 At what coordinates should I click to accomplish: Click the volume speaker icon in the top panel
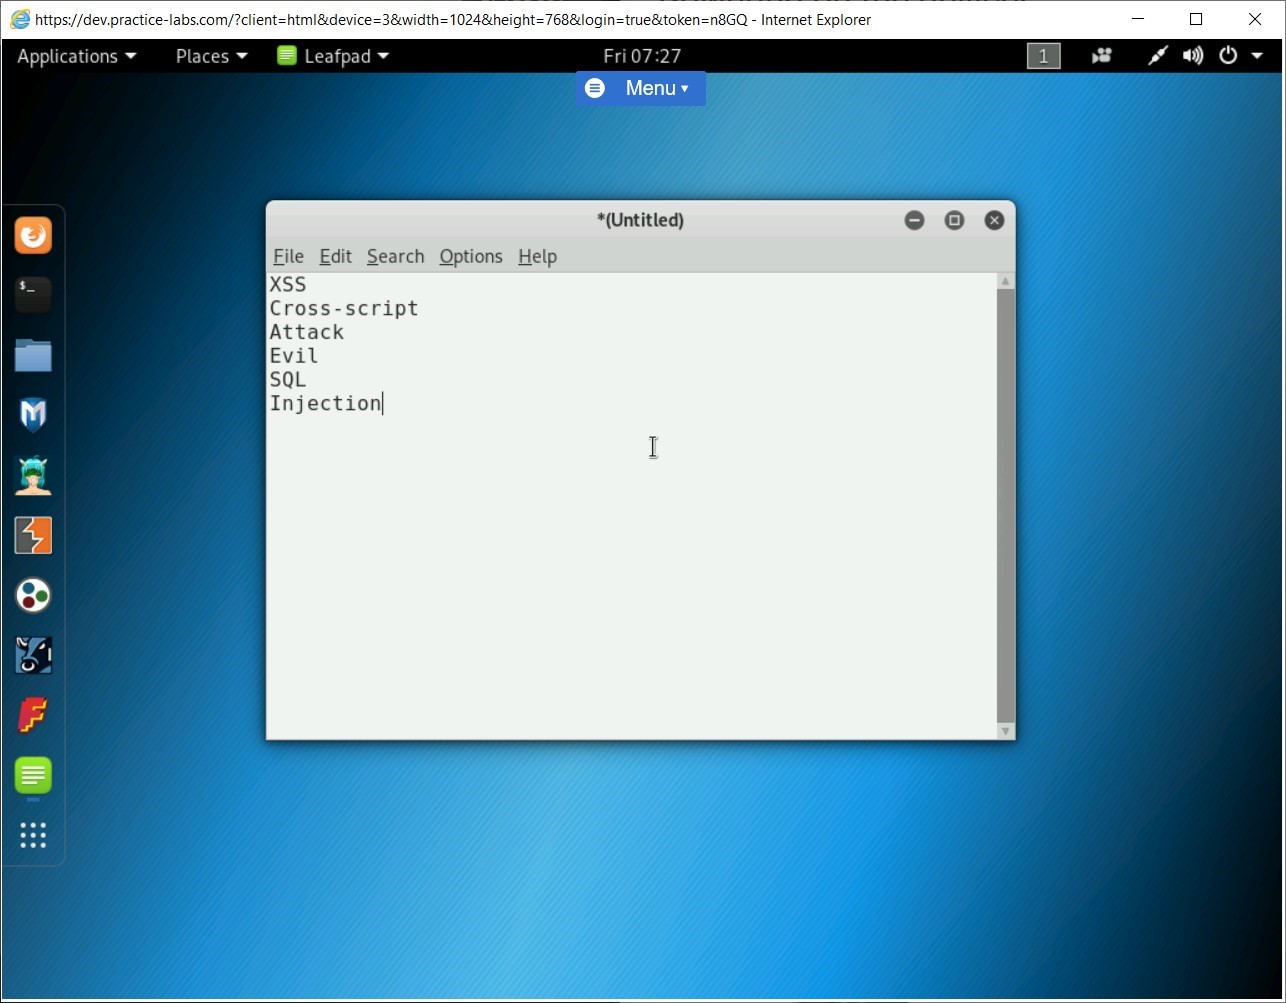[1192, 56]
